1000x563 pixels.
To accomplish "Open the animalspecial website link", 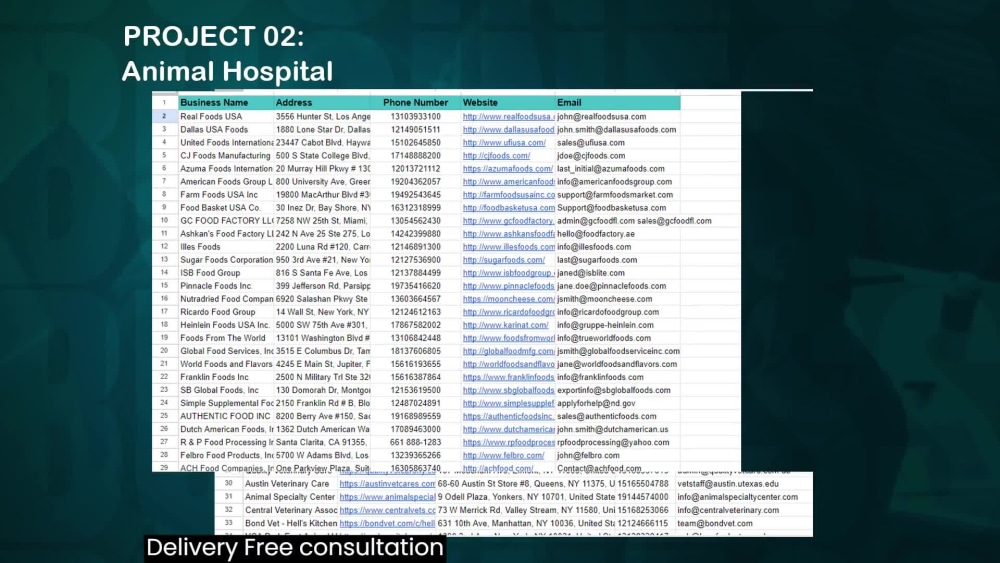I will (x=387, y=497).
